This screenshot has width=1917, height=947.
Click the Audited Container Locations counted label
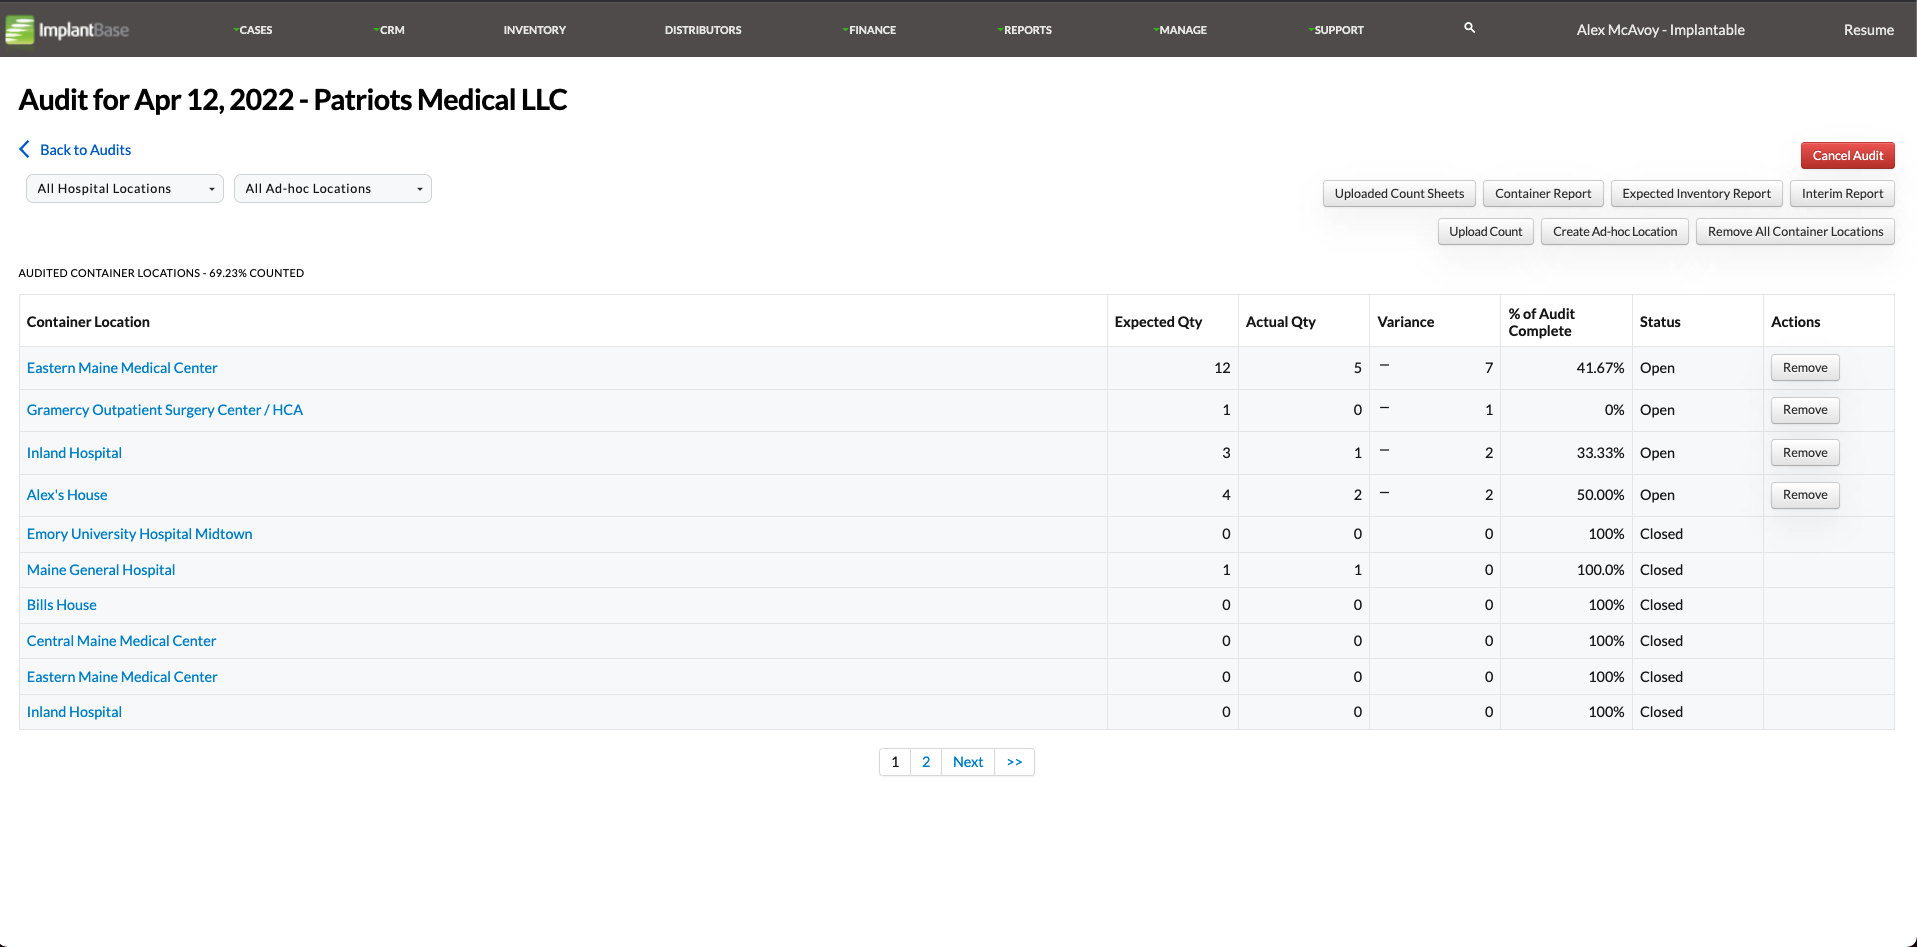pos(161,273)
